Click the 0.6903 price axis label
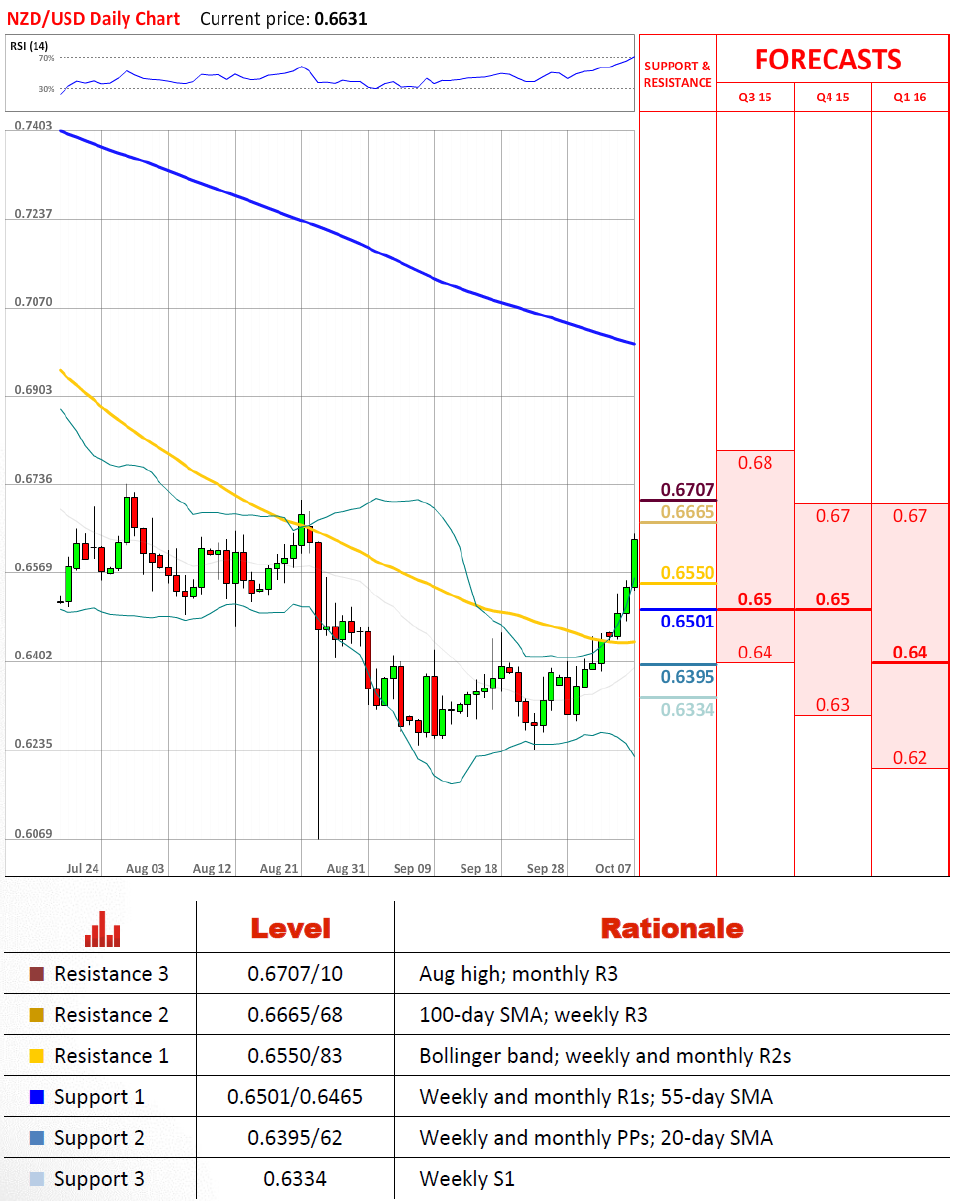This screenshot has height=1201, width=962. (x=33, y=389)
